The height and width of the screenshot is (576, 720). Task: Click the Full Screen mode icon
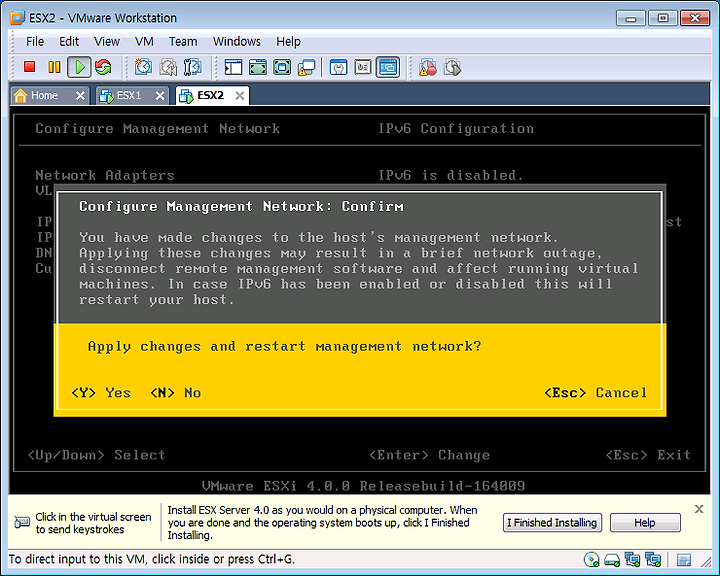[x=282, y=68]
